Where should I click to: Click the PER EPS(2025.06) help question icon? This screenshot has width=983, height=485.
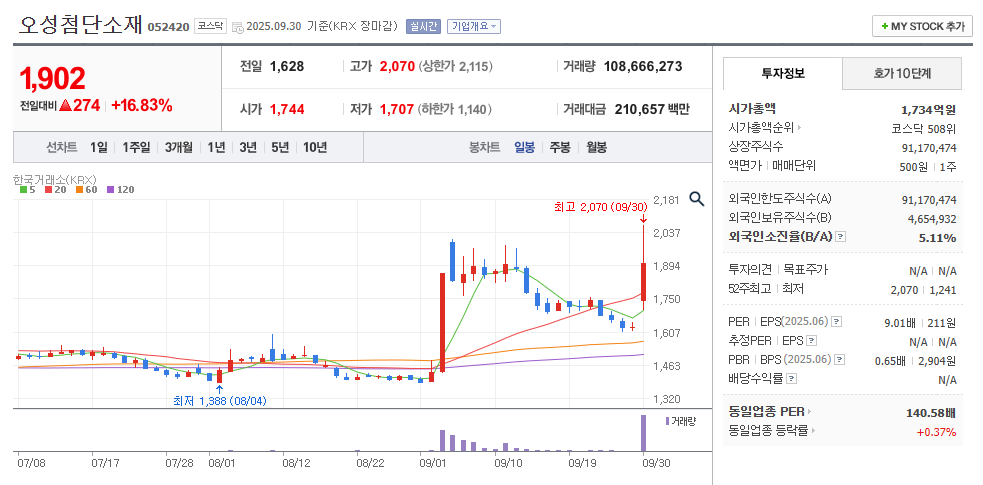pos(836,322)
